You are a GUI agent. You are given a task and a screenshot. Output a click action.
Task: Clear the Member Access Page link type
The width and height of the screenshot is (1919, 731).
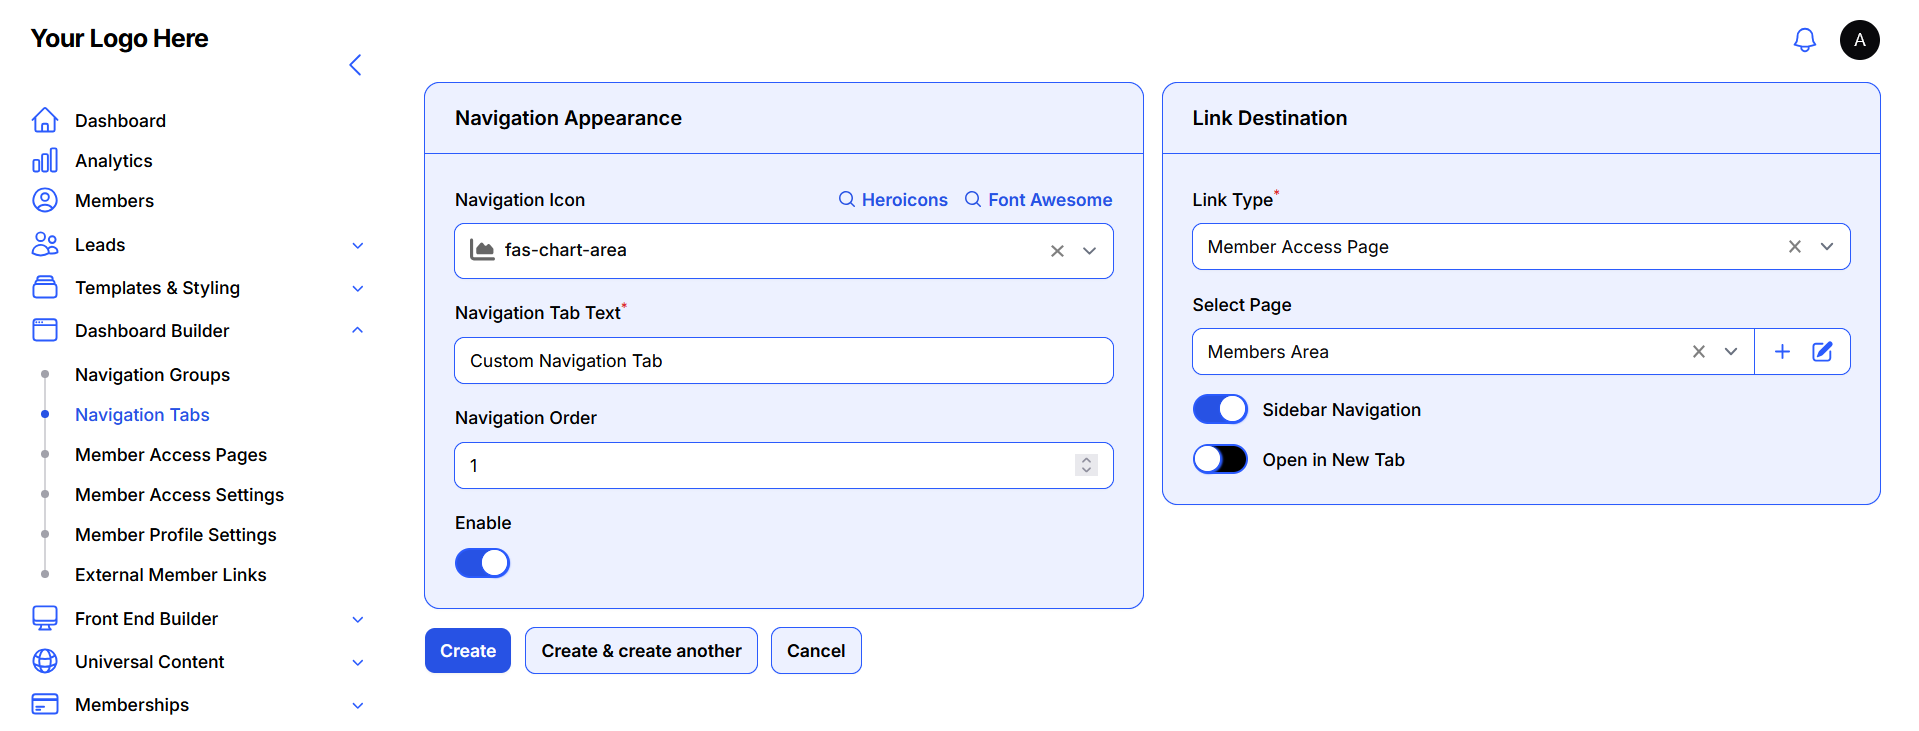click(1794, 247)
